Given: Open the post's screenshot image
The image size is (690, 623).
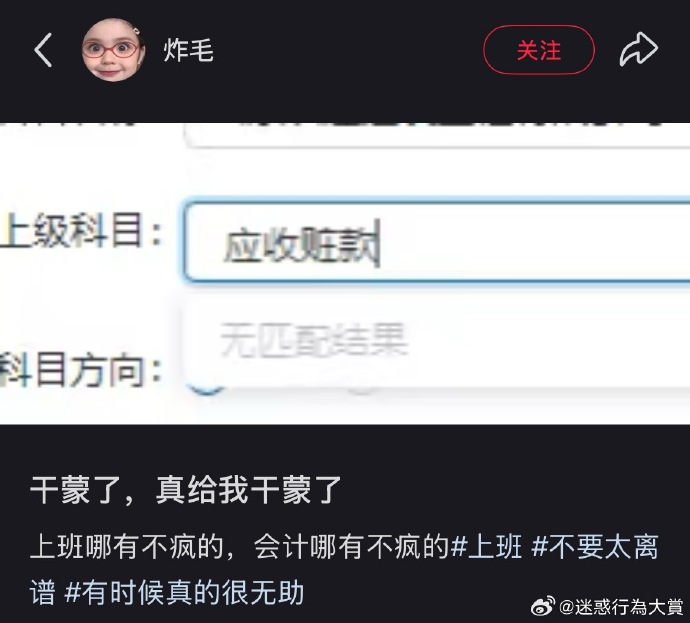Looking at the screenshot, I should click(x=345, y=274).
